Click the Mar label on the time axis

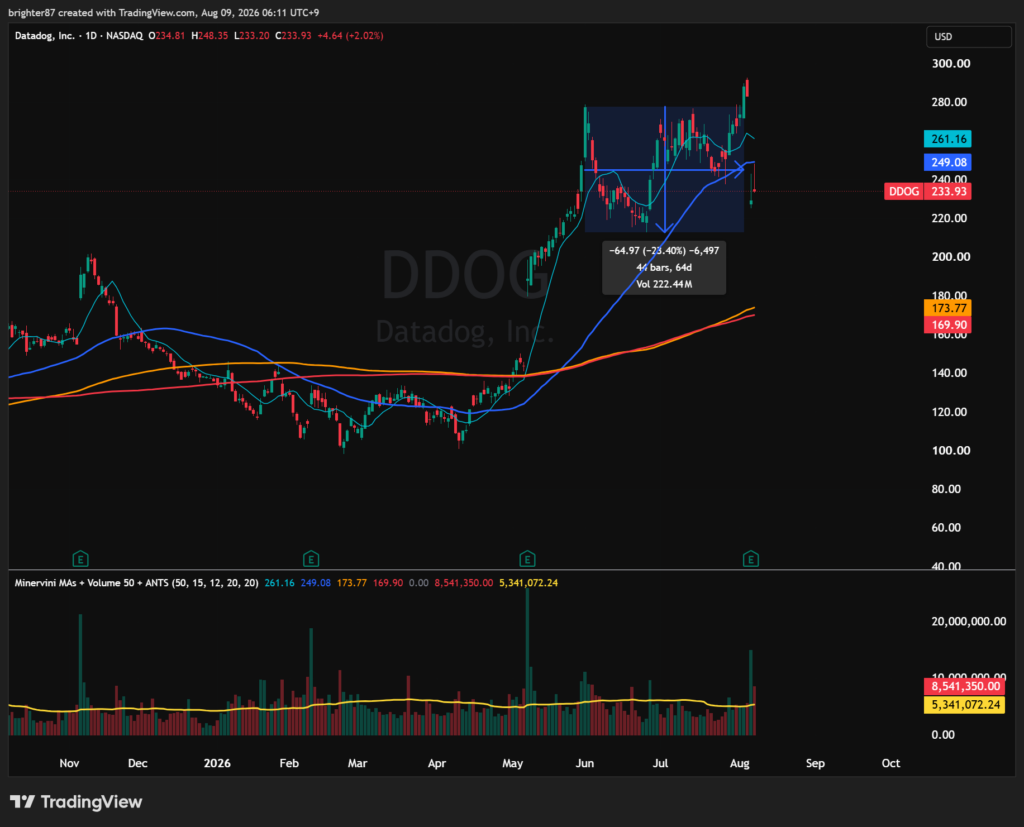pos(357,763)
